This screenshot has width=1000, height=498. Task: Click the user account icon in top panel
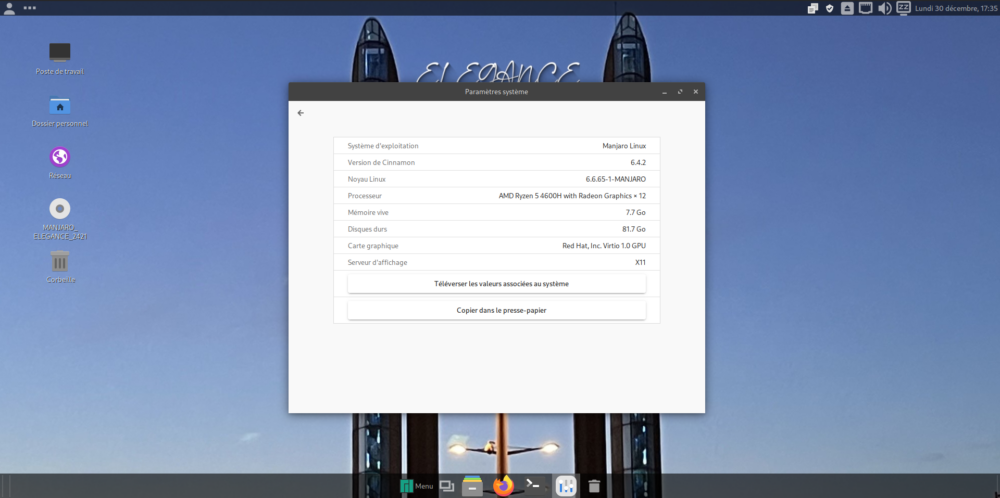10,8
